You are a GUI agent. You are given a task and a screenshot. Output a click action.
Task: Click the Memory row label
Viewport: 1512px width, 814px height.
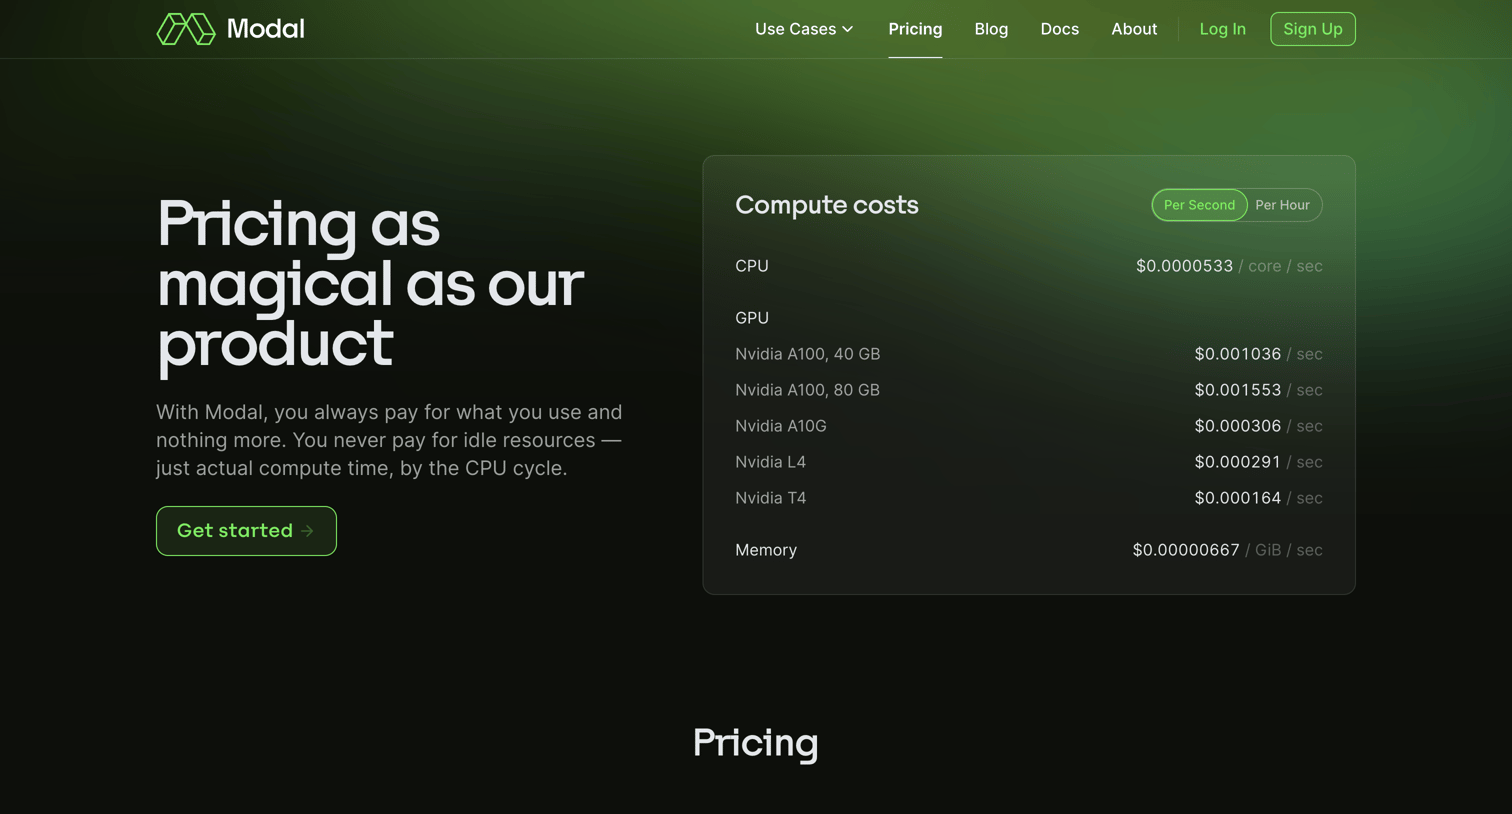click(766, 550)
